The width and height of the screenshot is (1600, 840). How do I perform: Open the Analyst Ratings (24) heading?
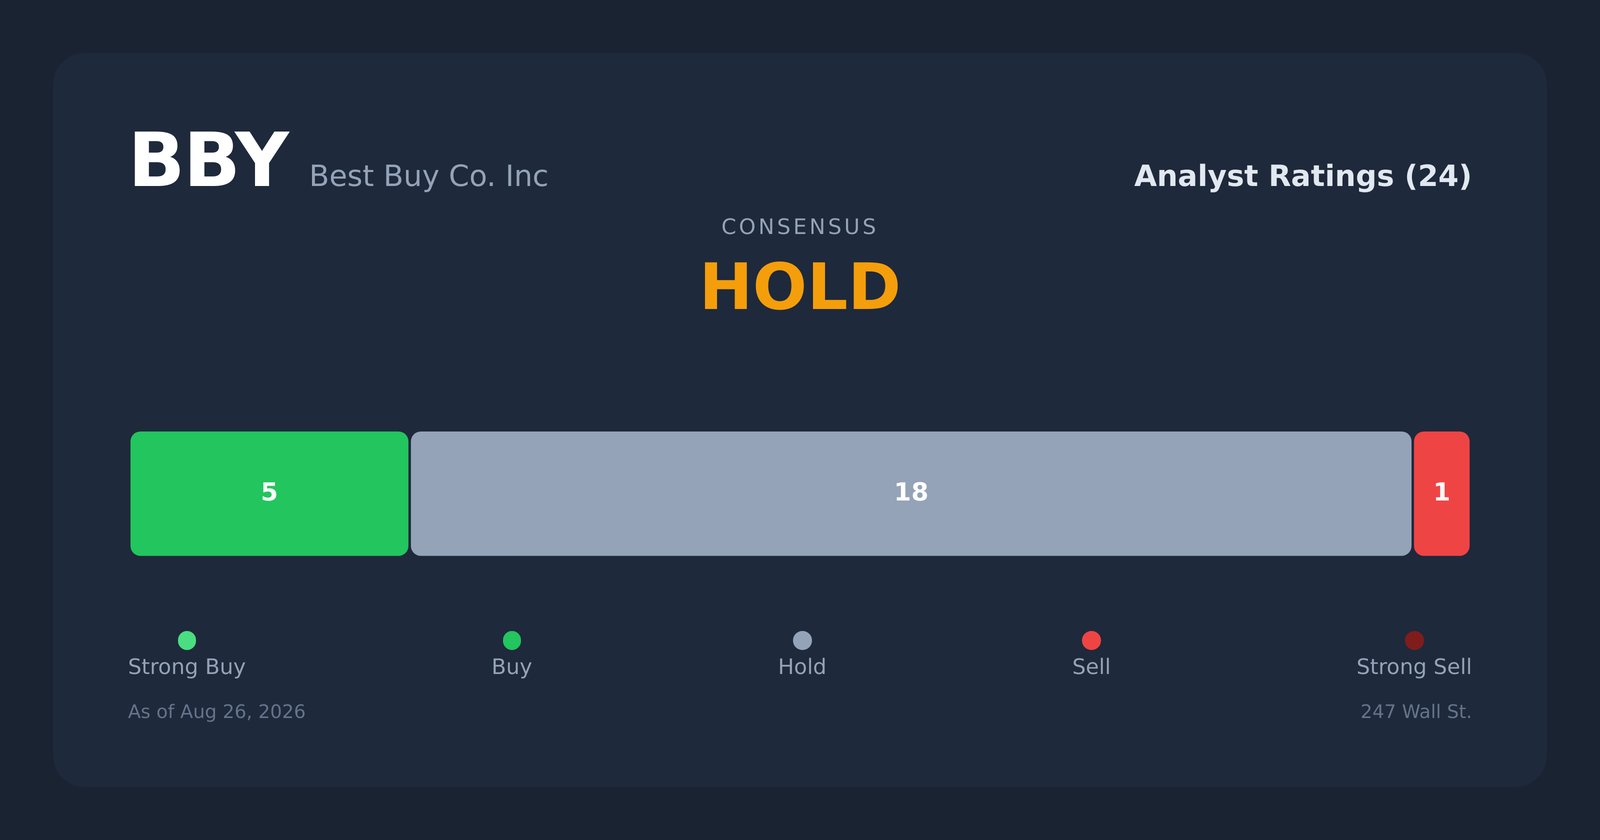pyautogui.click(x=1303, y=177)
